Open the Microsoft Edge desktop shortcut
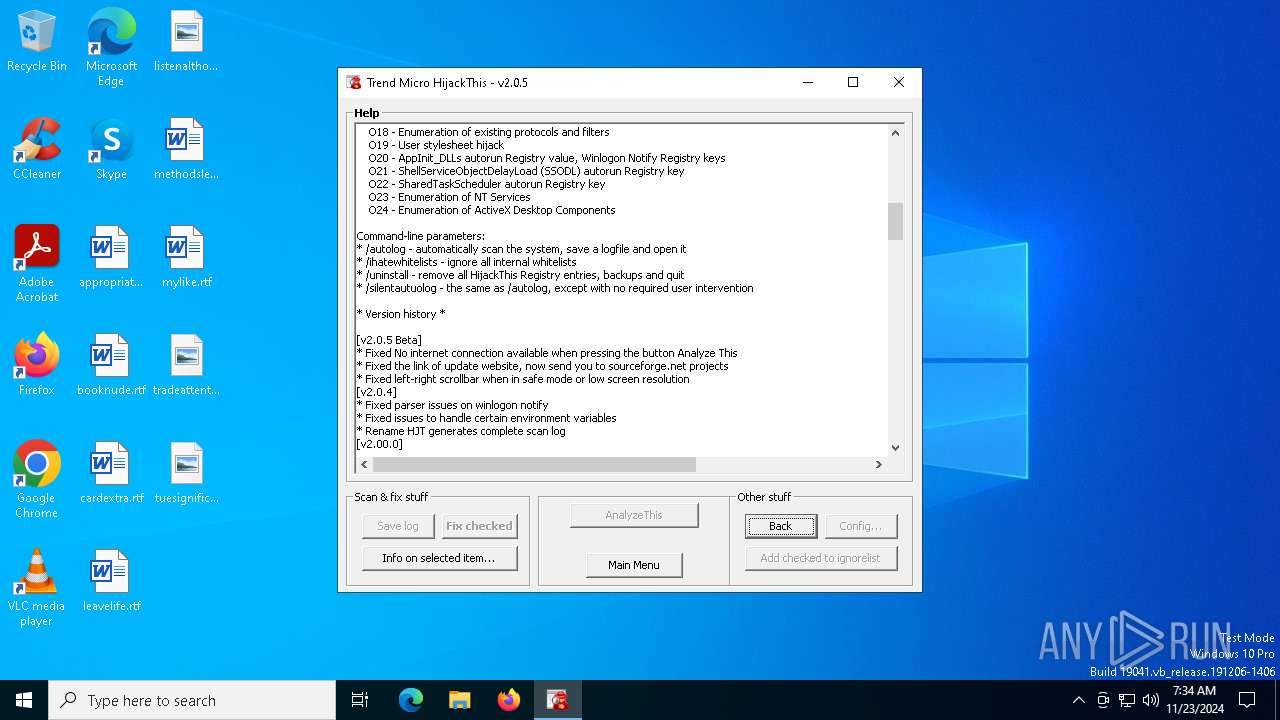 click(111, 47)
